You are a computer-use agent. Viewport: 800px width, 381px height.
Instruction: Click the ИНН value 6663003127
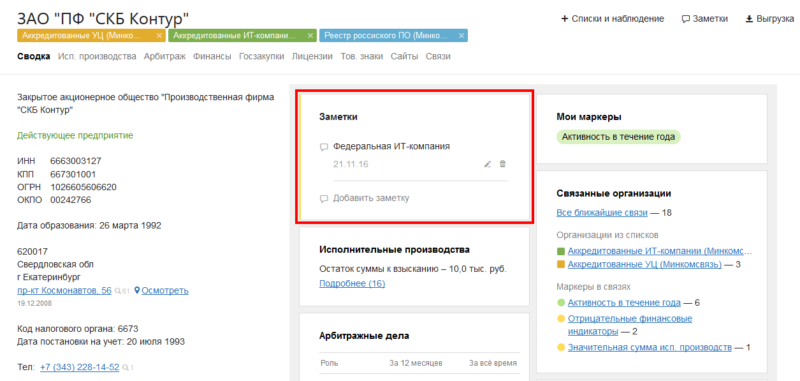(76, 161)
